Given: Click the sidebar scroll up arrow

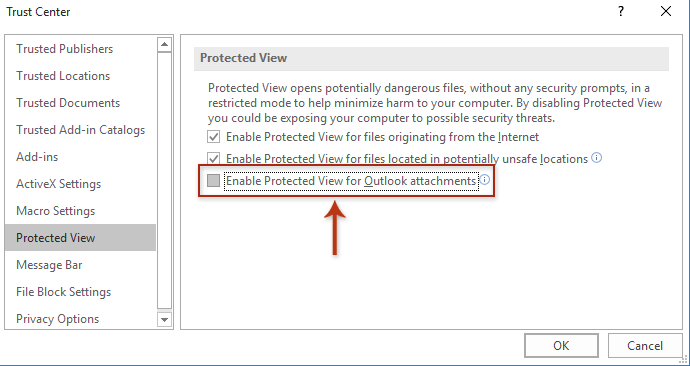Looking at the screenshot, I should [x=164, y=44].
